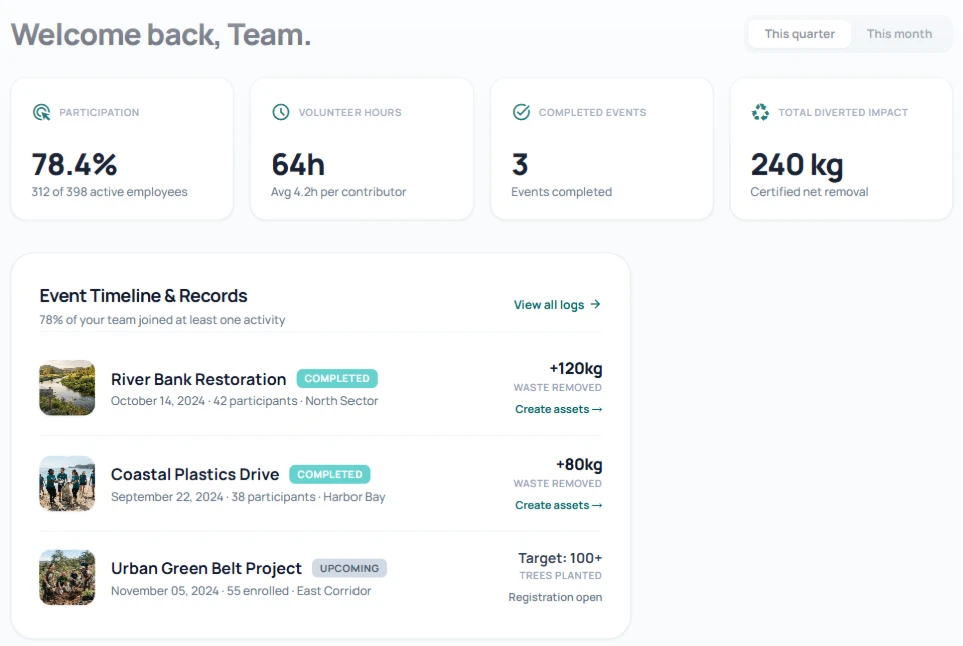Open the View all logs link
The height and width of the screenshot is (646, 963).
point(557,305)
